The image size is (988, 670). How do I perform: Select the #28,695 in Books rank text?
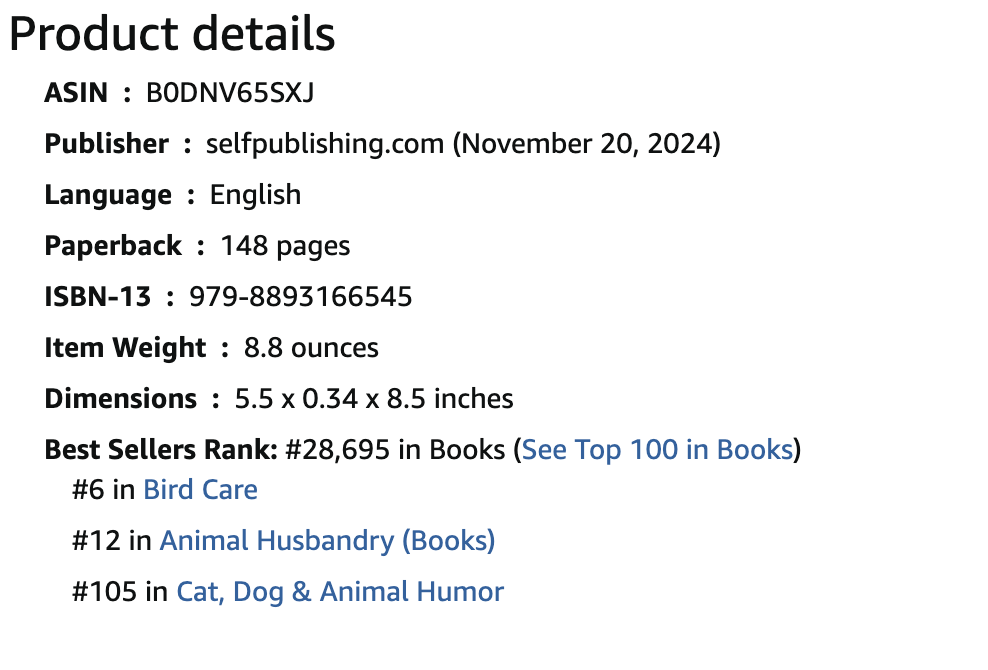[394, 450]
